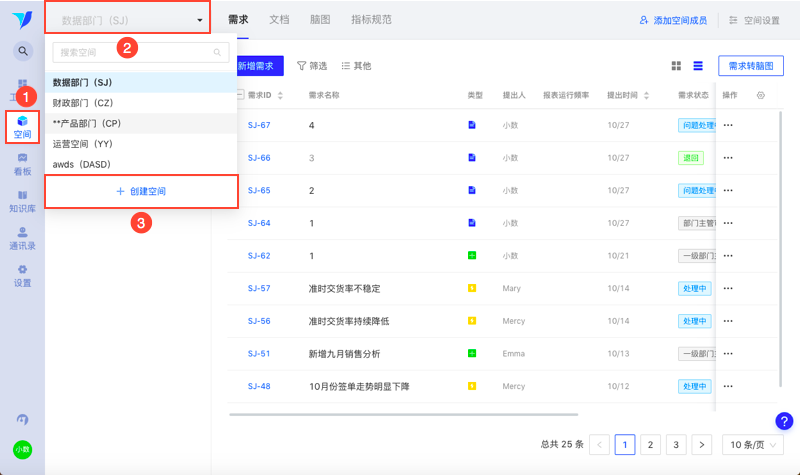800x475 pixels.
Task: Open the 通讯录 sidebar section
Action: (x=22, y=239)
